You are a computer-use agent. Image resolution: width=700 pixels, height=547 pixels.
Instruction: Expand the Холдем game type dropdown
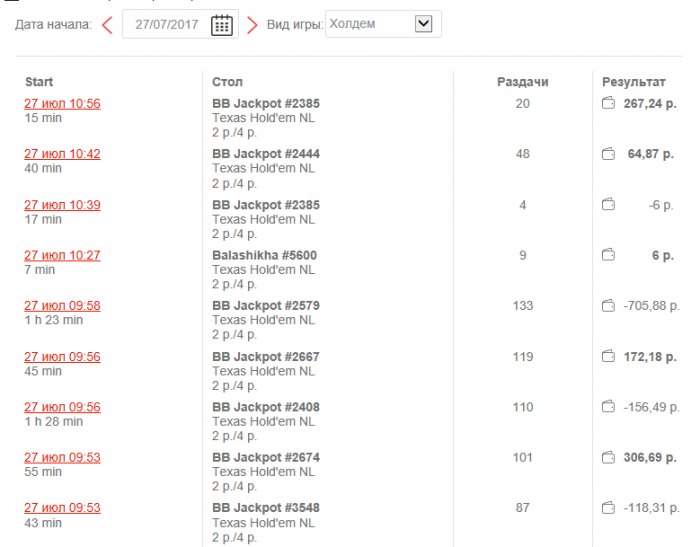click(x=423, y=24)
